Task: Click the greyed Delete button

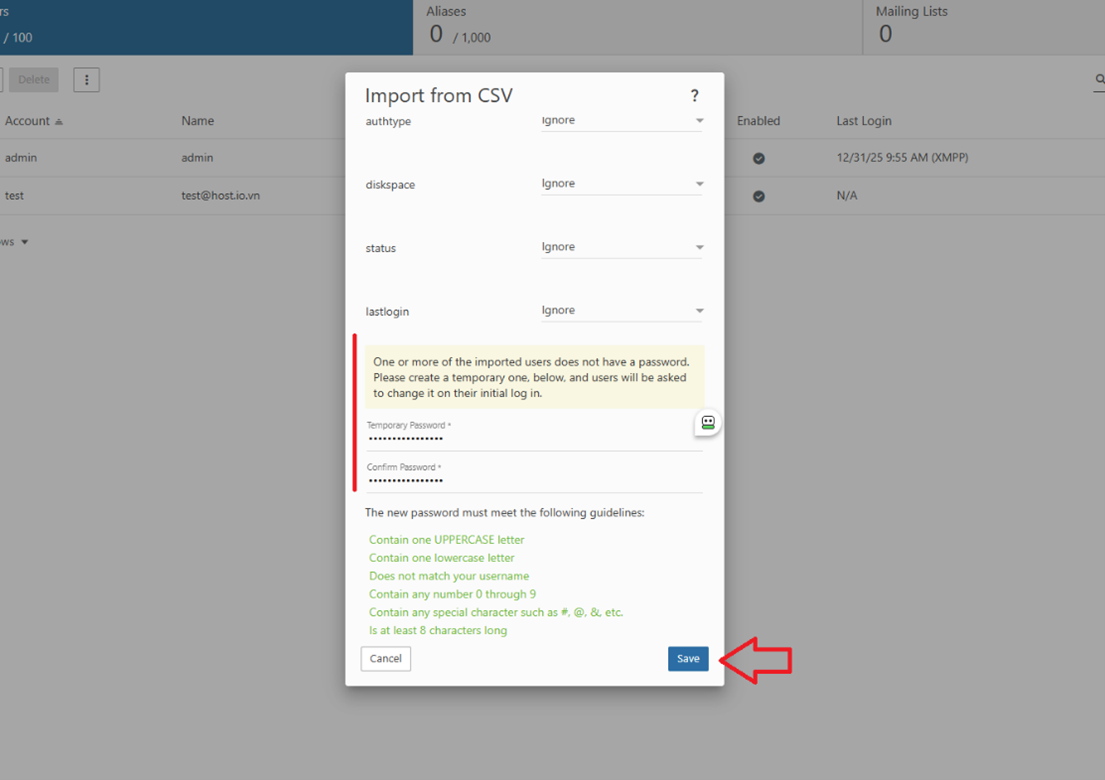Action: tap(34, 80)
